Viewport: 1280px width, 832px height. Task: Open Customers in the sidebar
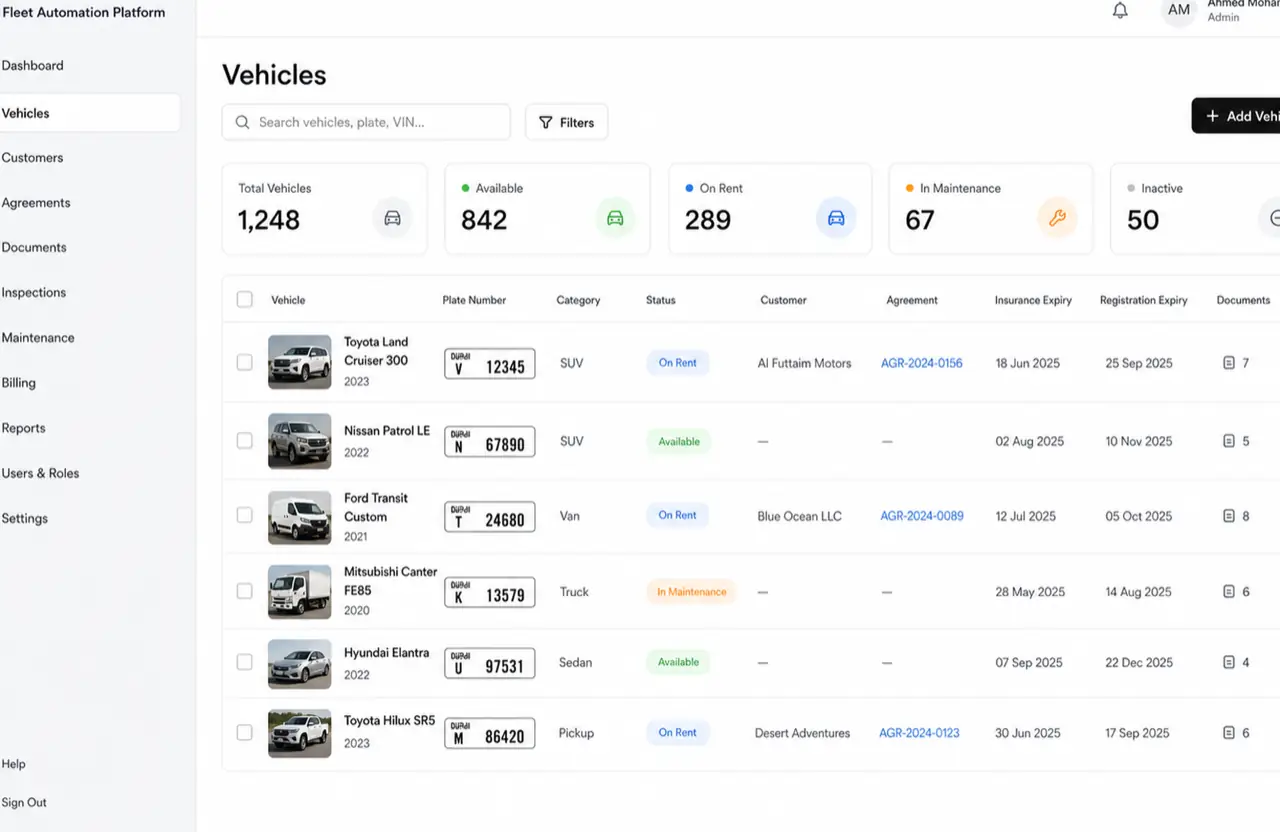[32, 158]
